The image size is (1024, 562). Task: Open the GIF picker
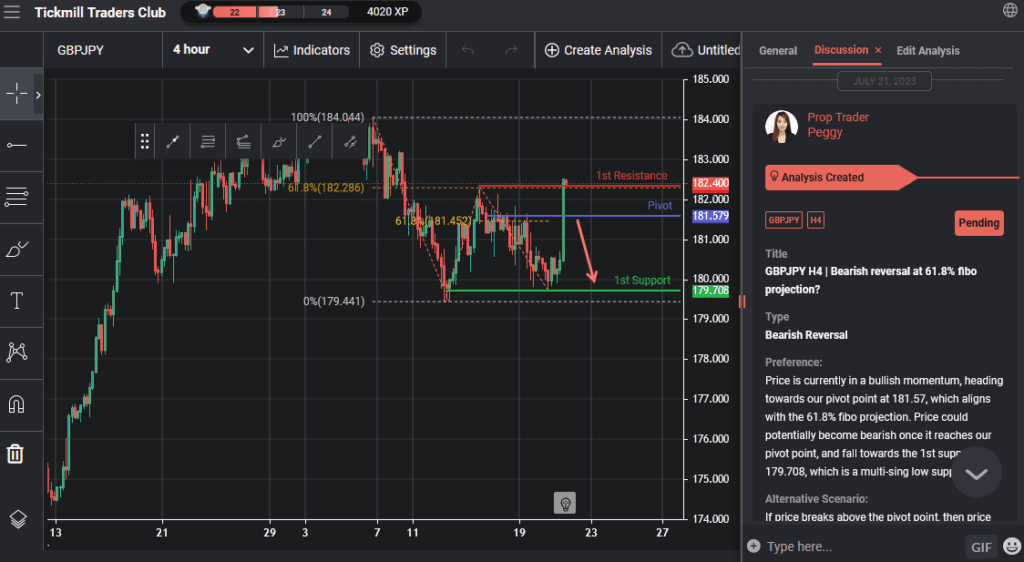tap(981, 546)
